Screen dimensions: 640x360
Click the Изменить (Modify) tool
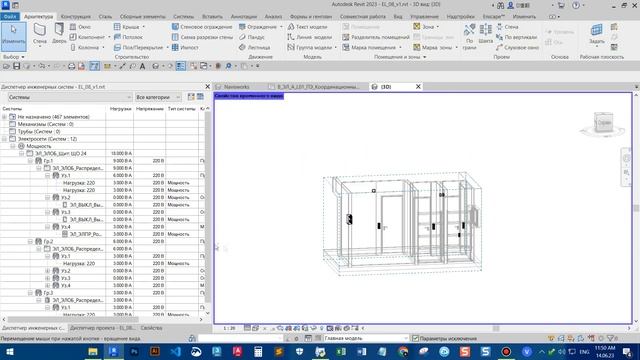pos(13,37)
